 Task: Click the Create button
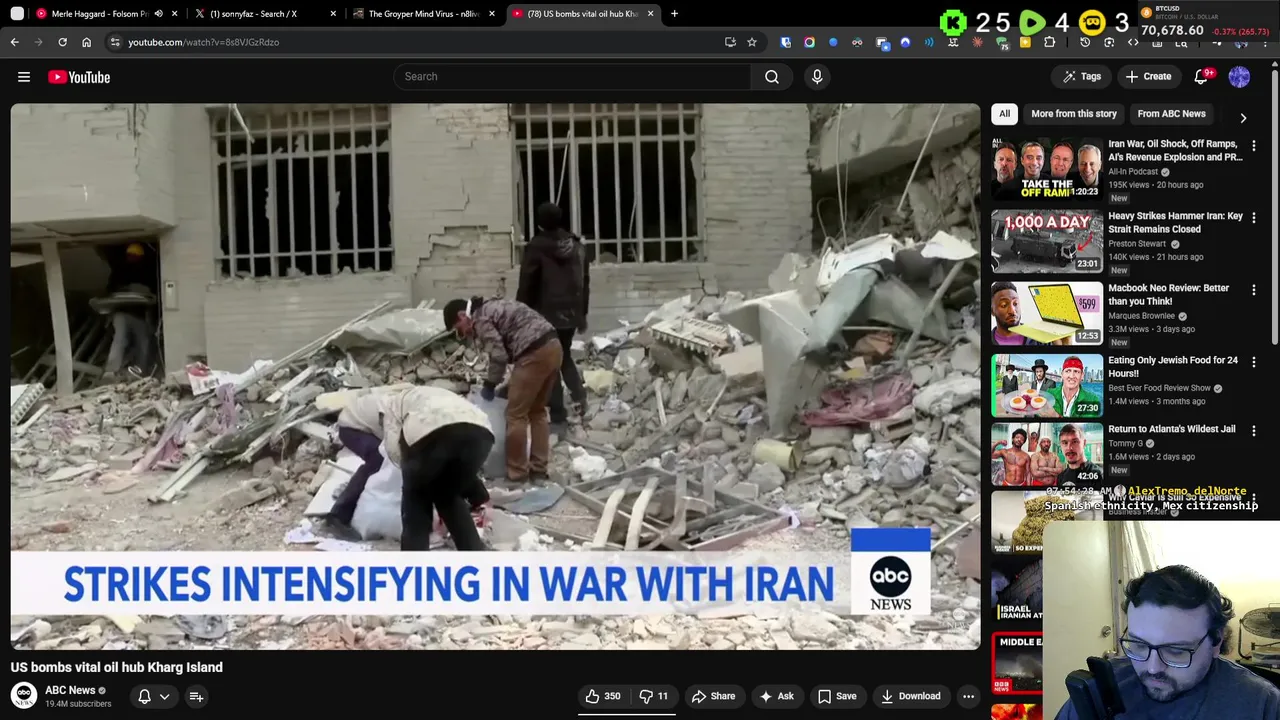[x=1148, y=77]
